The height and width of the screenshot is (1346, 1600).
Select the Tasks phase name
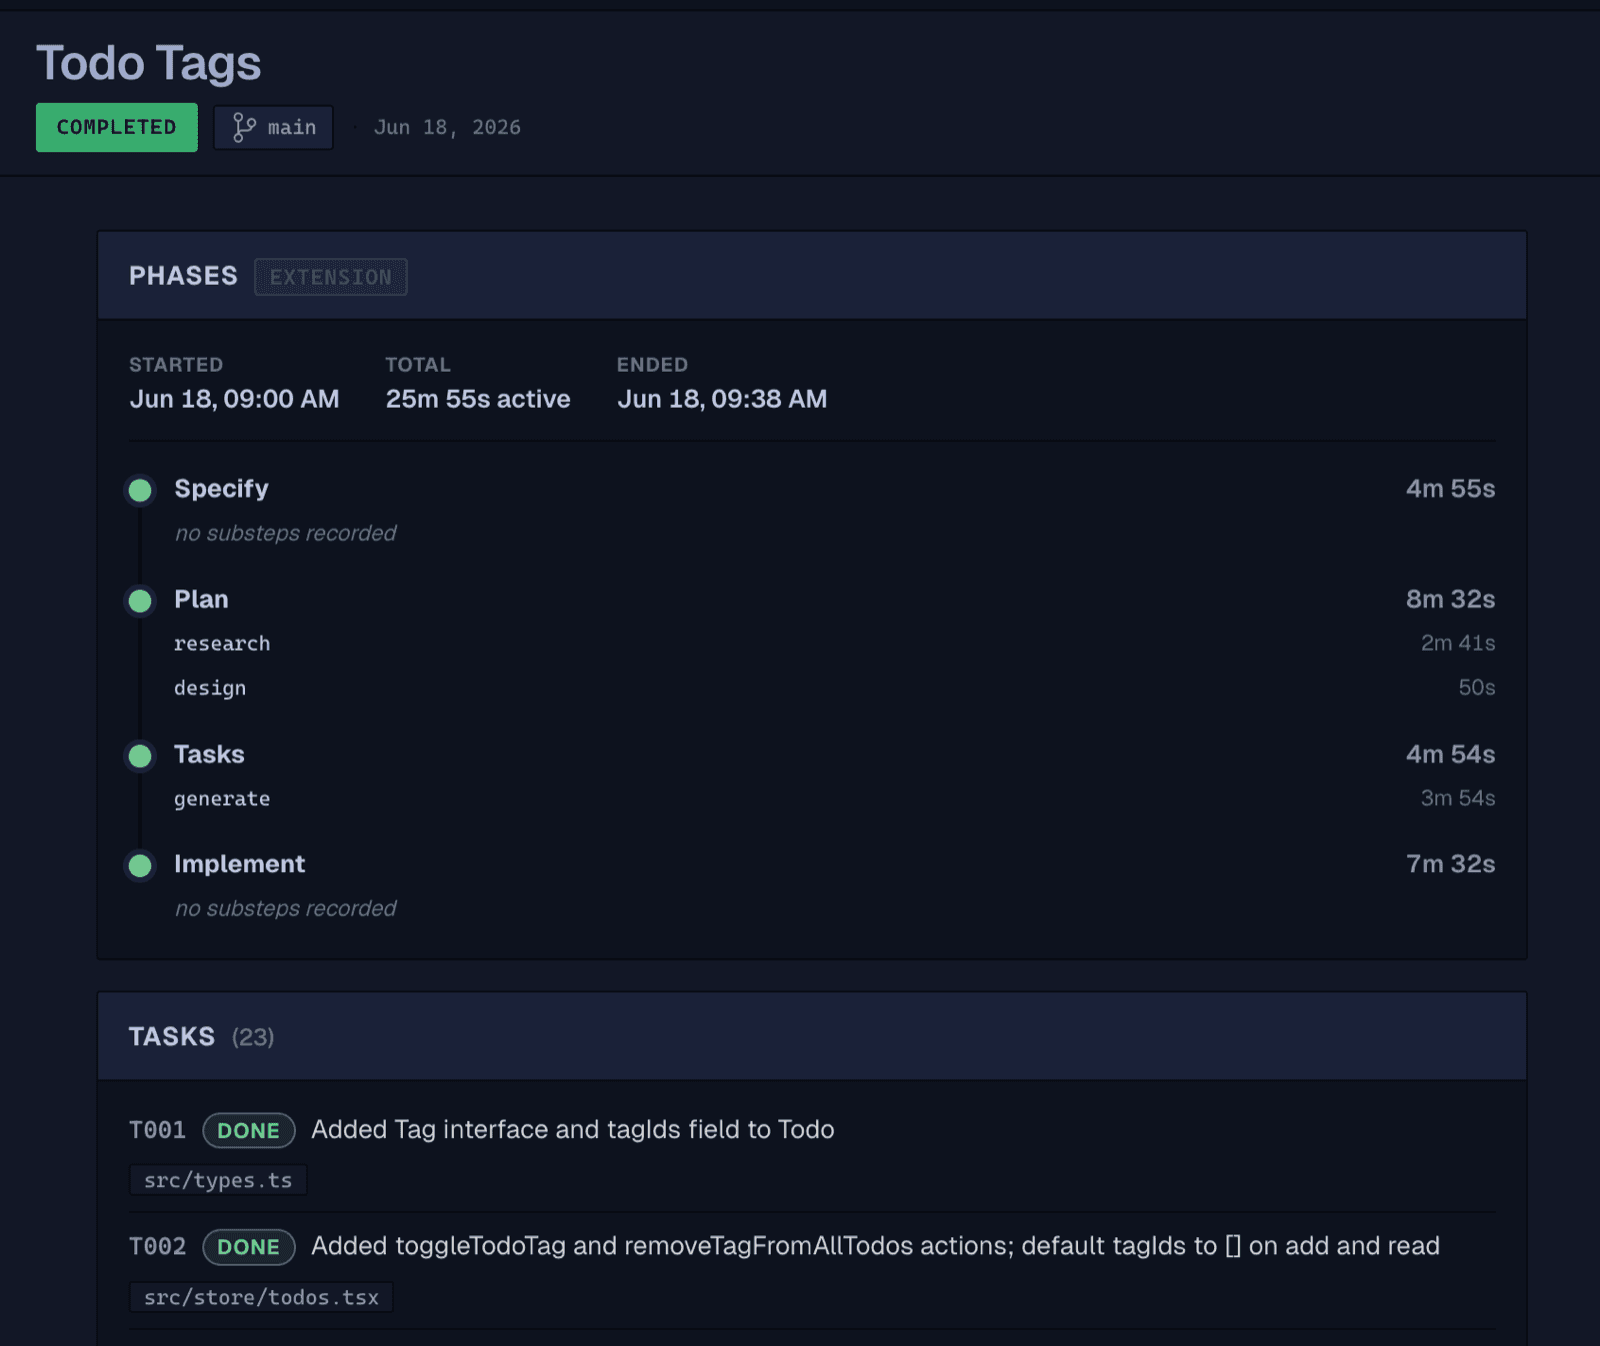point(209,755)
